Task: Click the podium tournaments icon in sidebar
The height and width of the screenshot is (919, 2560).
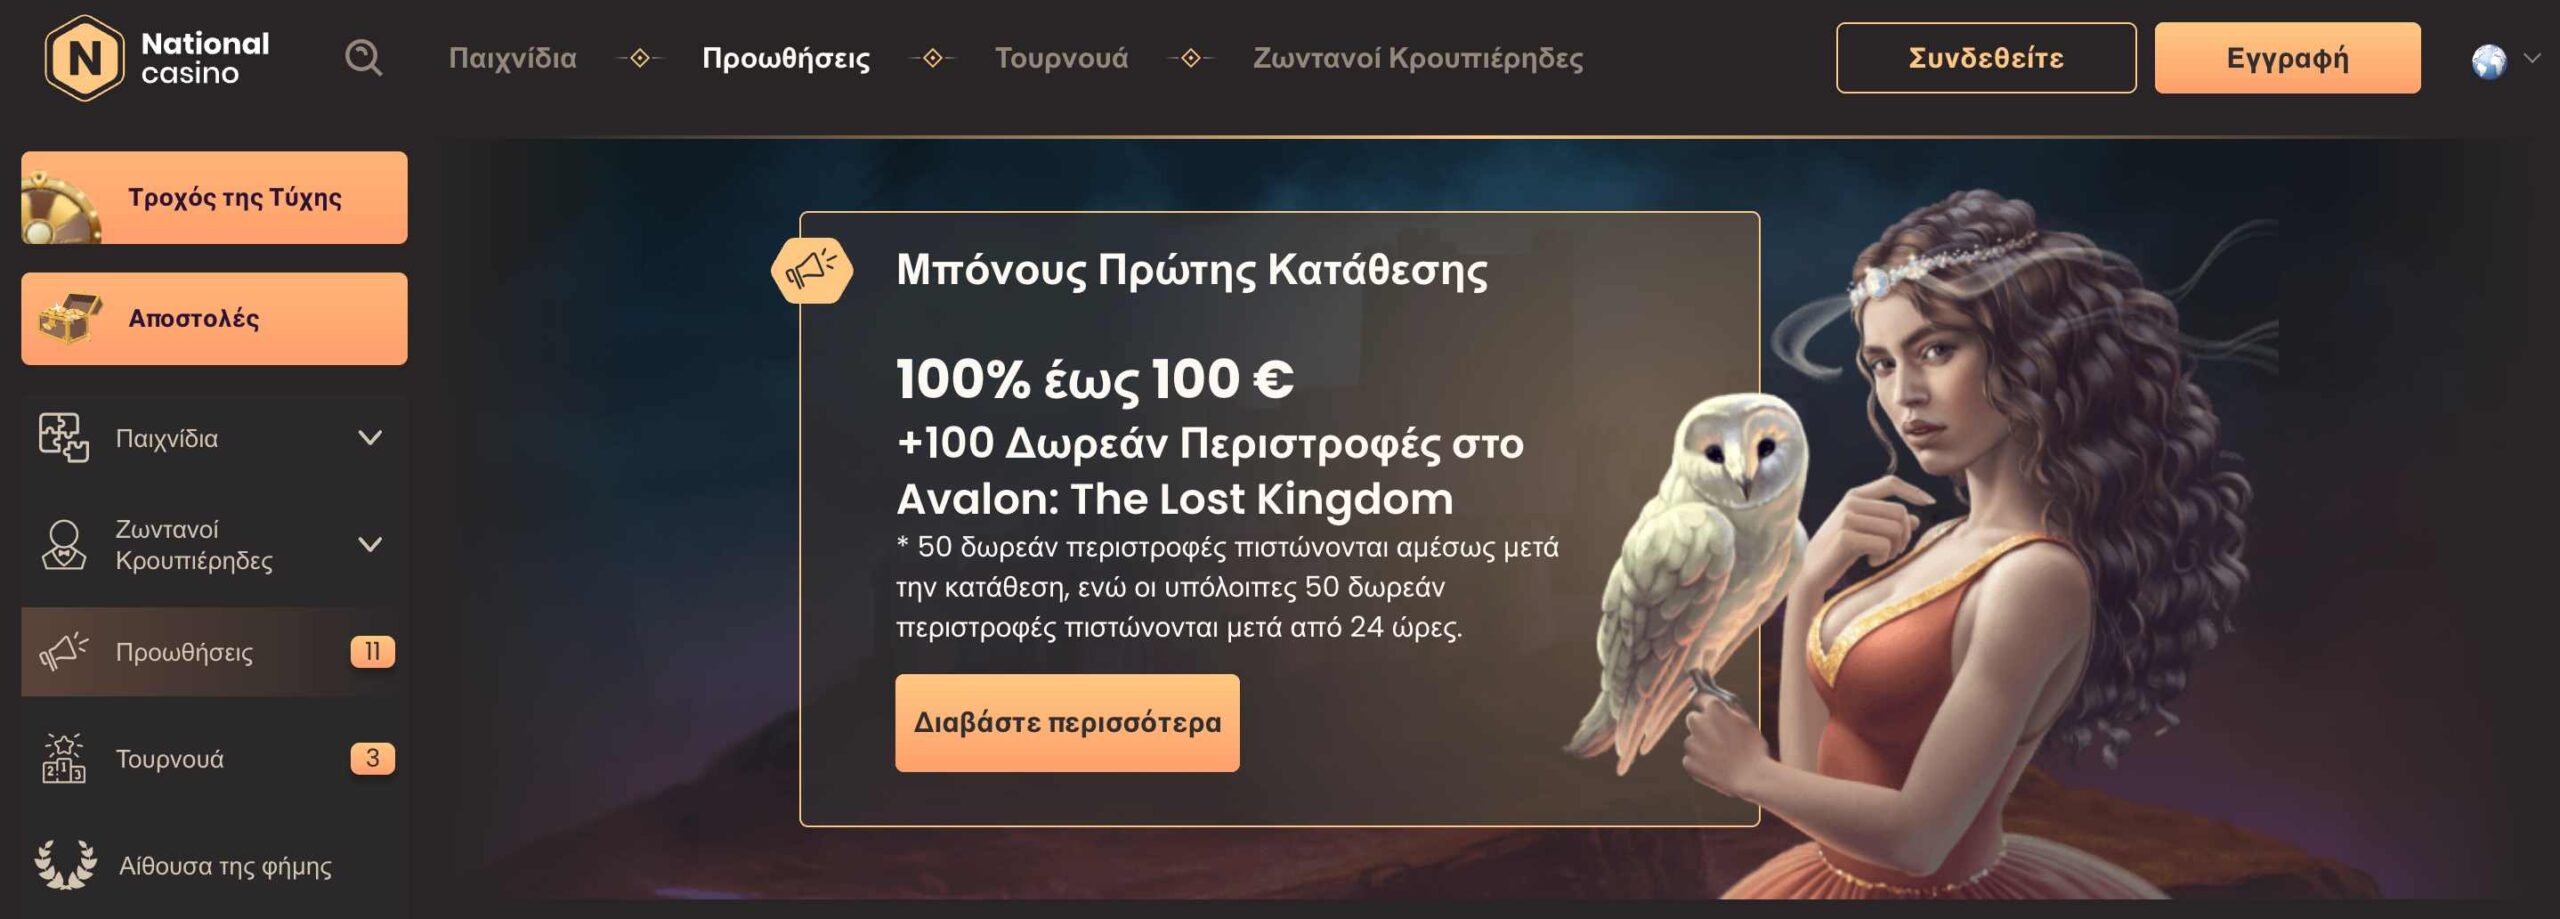Action: [63, 758]
